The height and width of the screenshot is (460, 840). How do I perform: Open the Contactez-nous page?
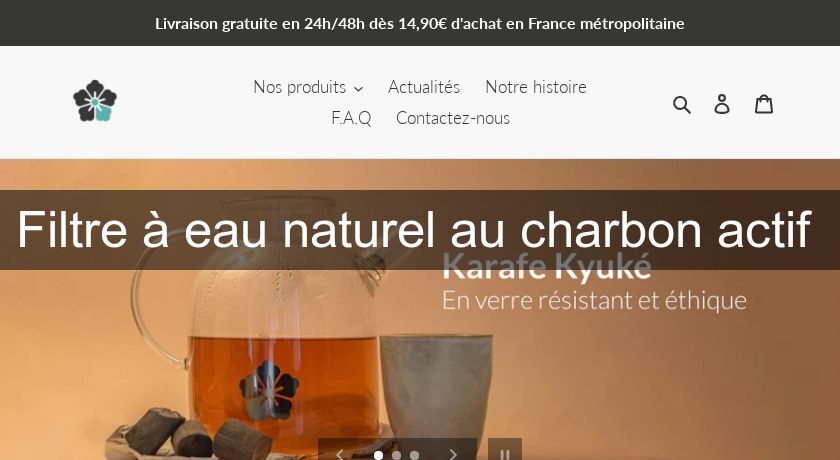click(x=453, y=118)
